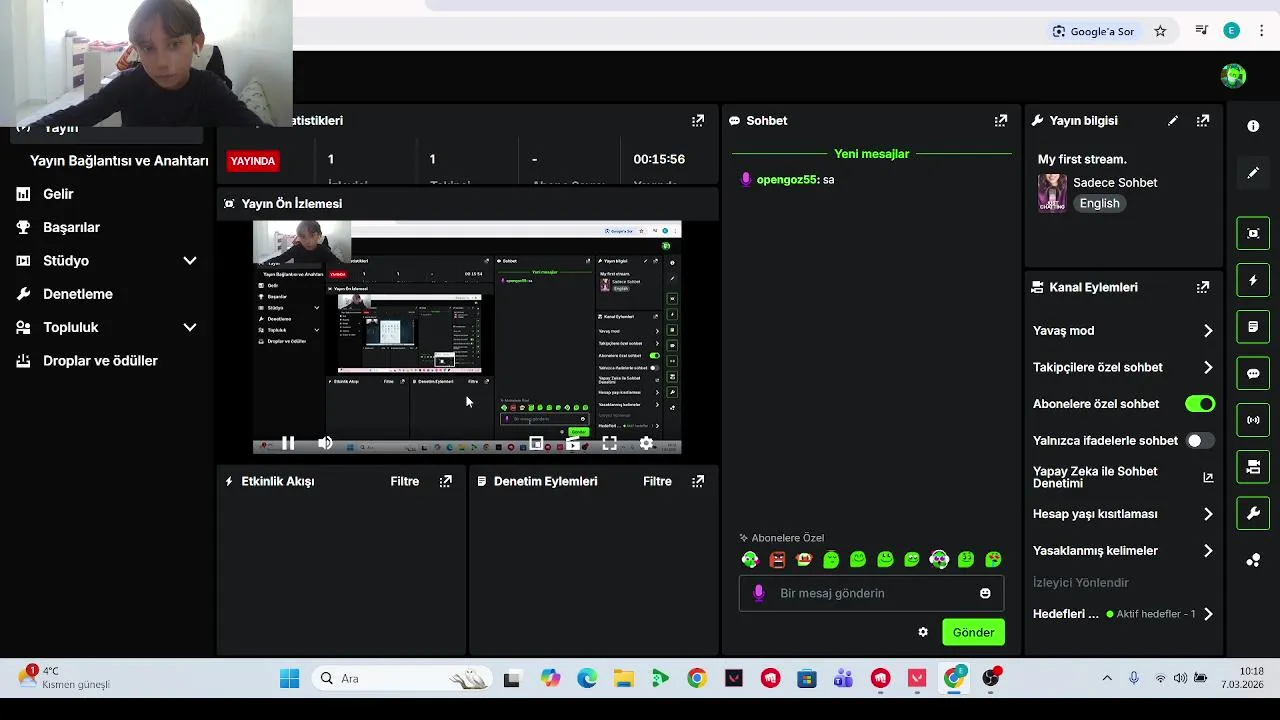Click the three-dots layout icon in right sidebar

(1253, 561)
